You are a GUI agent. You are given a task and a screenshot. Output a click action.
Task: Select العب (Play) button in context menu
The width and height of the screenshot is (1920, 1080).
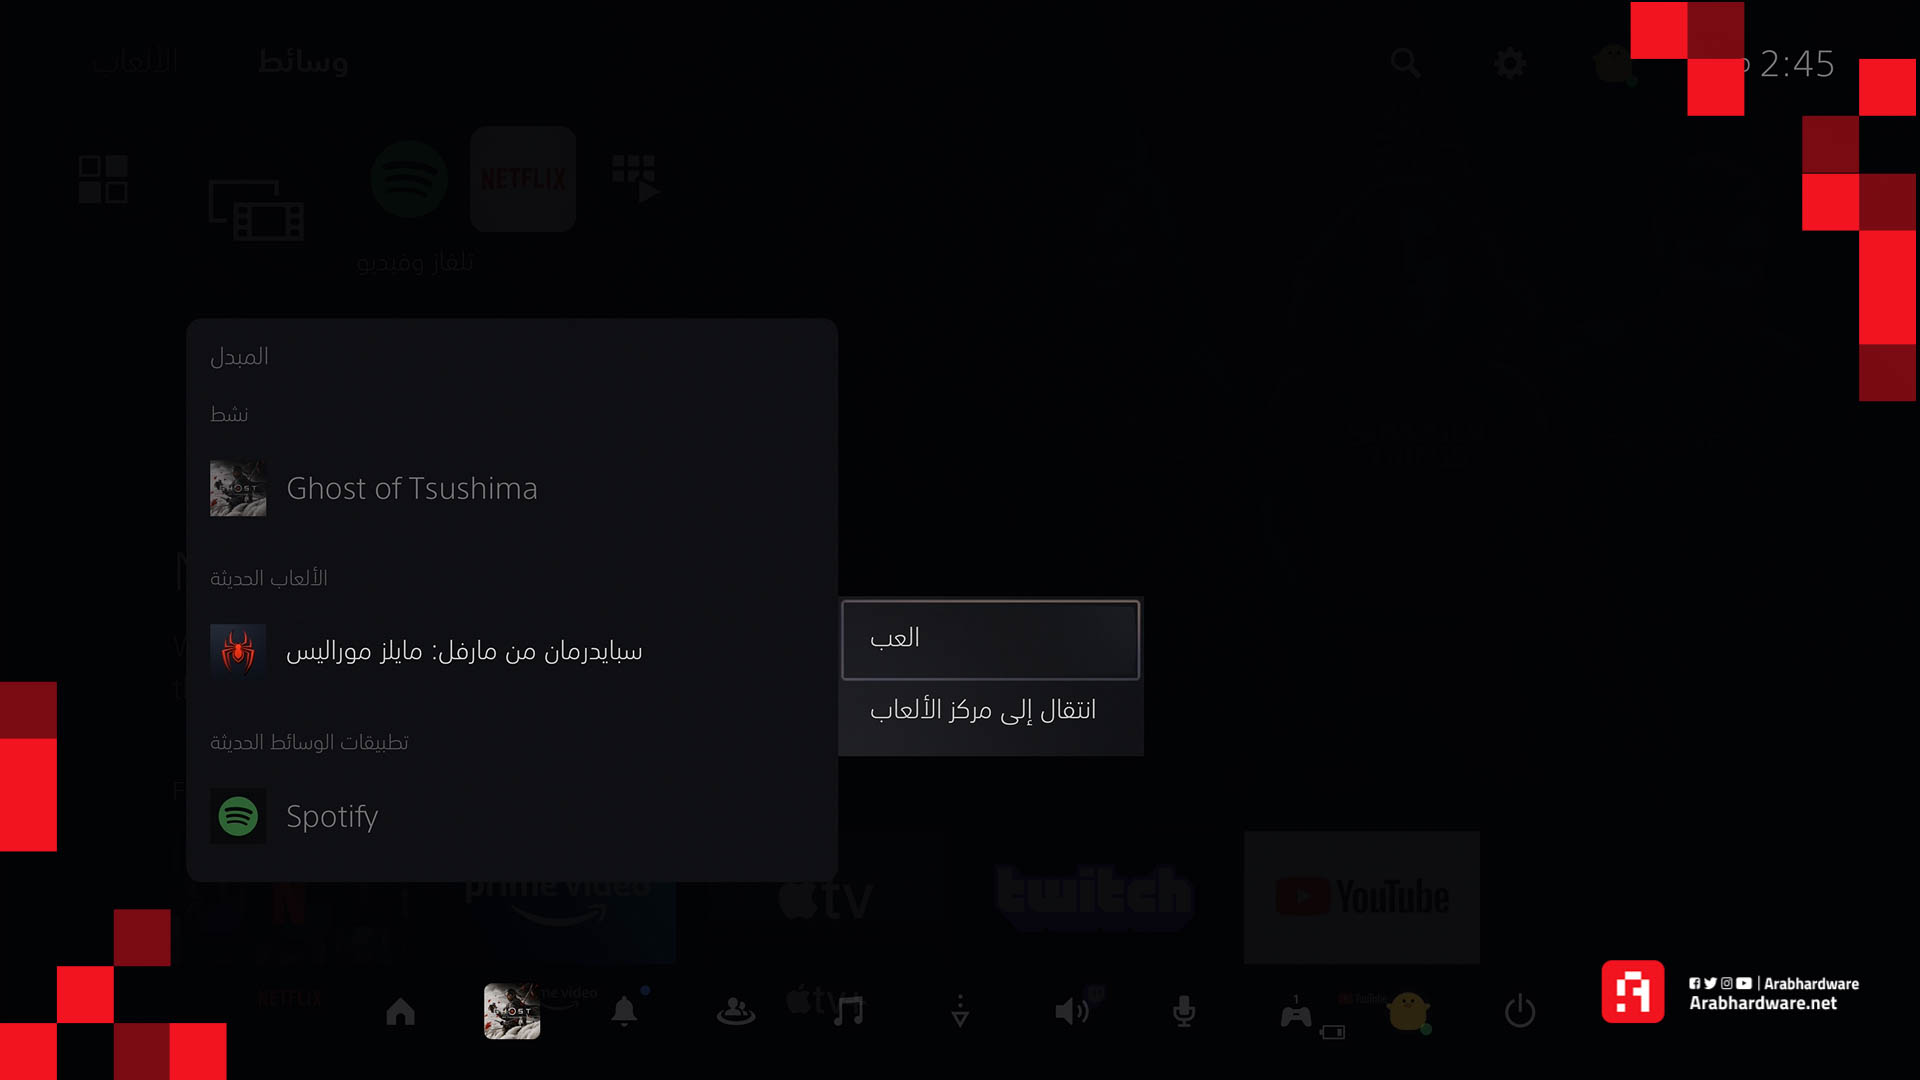click(x=989, y=640)
